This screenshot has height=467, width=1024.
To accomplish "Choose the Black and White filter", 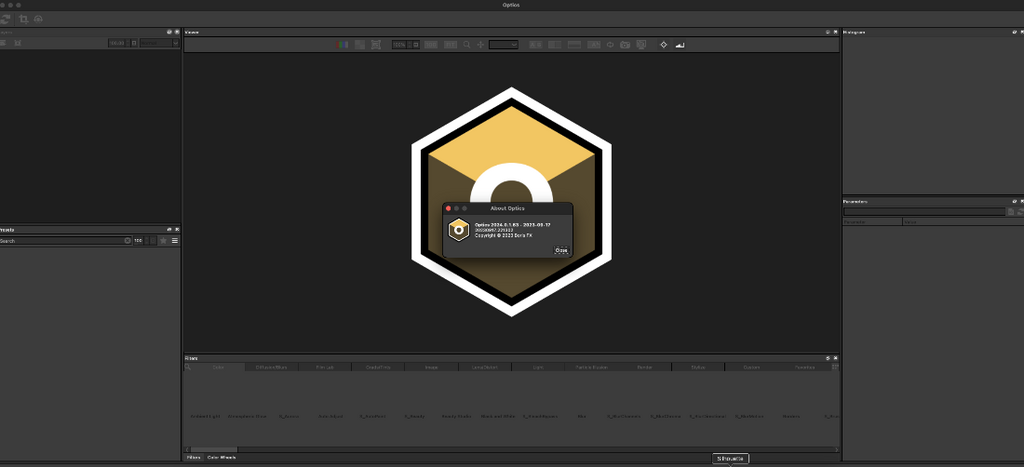I will click(498, 416).
